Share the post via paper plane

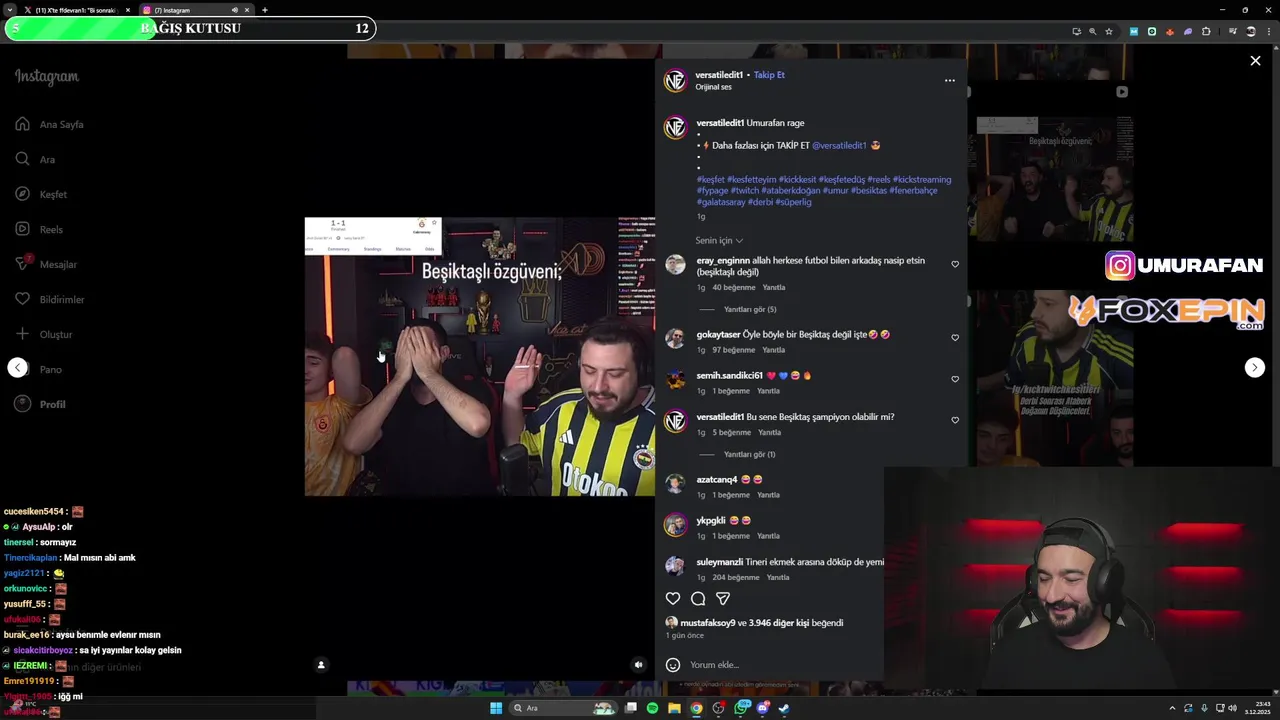click(723, 599)
